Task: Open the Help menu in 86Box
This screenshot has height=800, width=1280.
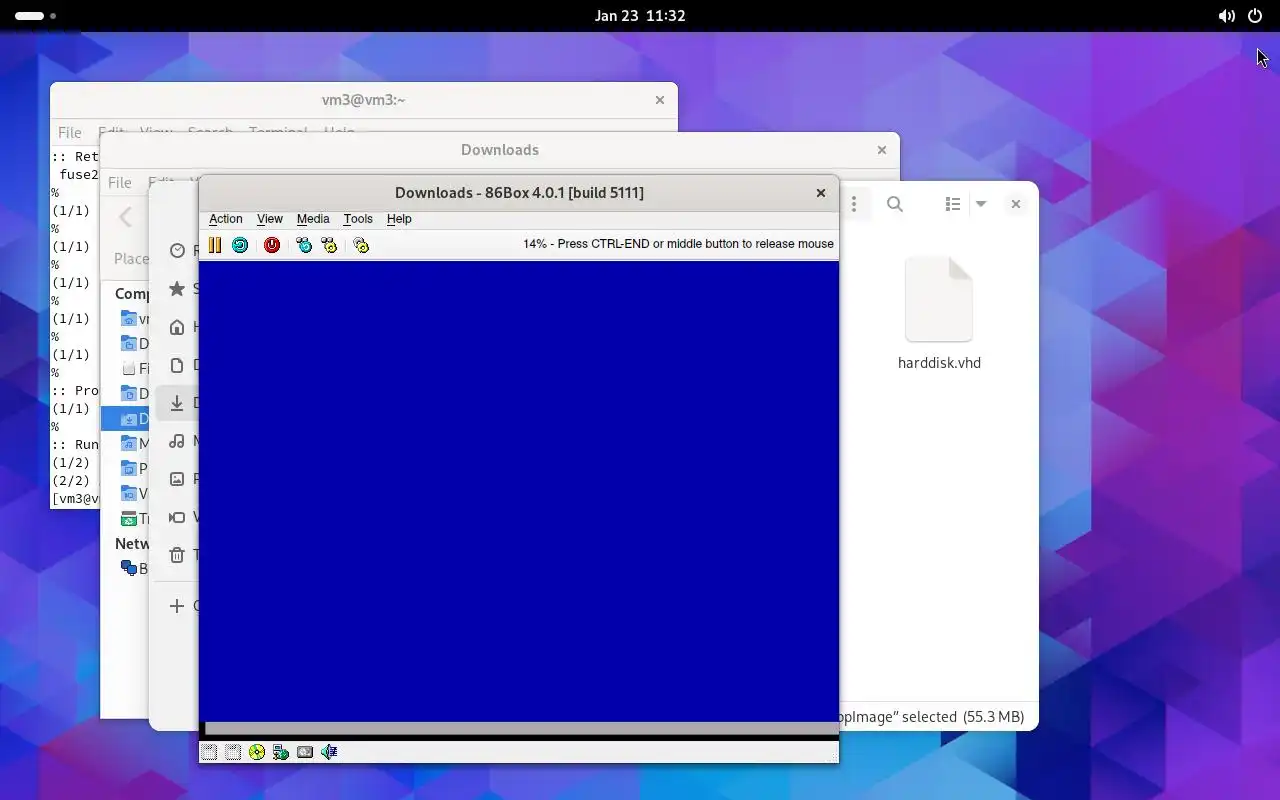Action: [399, 219]
